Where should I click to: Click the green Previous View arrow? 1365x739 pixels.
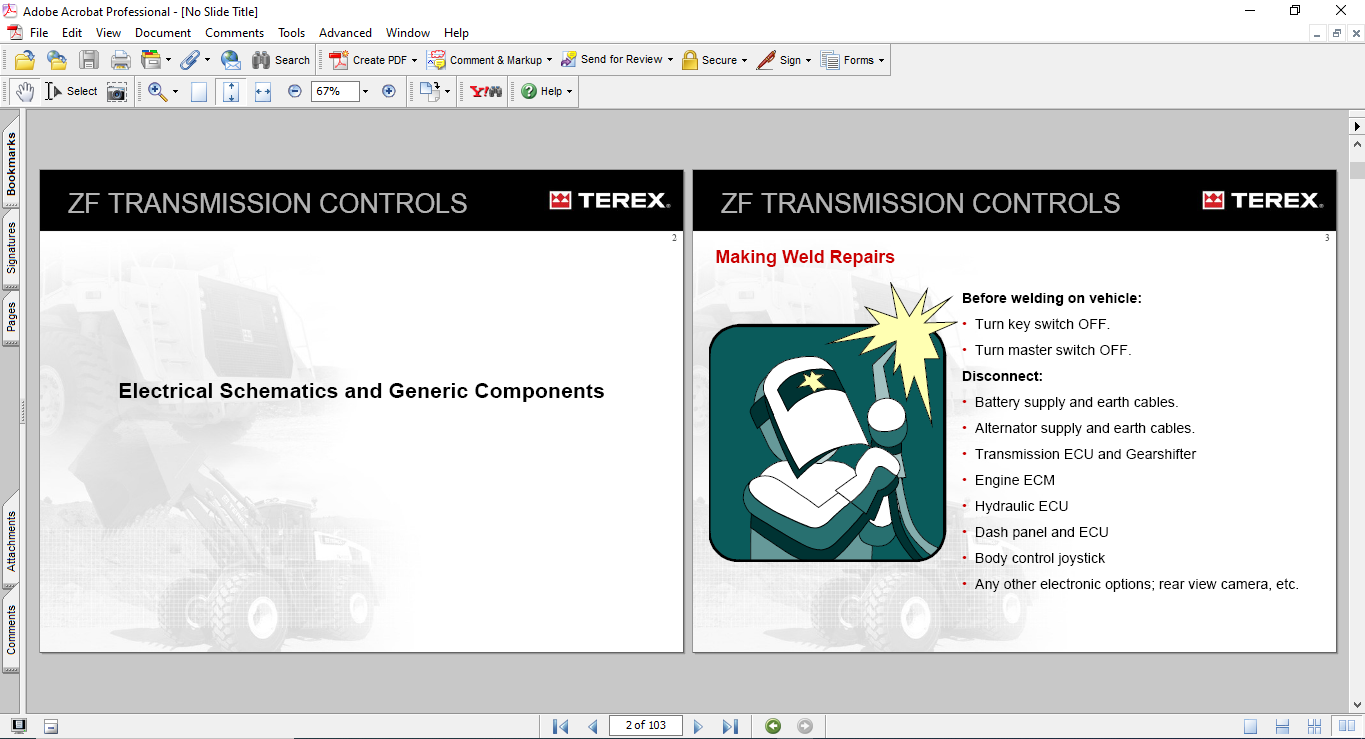pyautogui.click(x=773, y=726)
